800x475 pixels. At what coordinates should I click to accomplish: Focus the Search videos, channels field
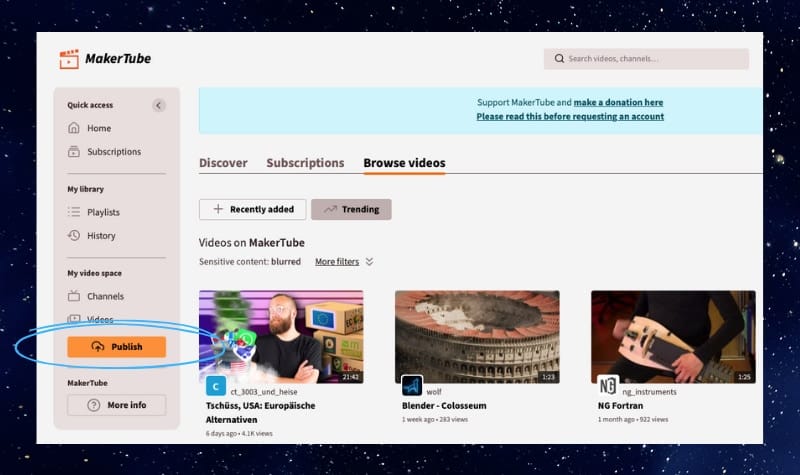click(x=646, y=59)
